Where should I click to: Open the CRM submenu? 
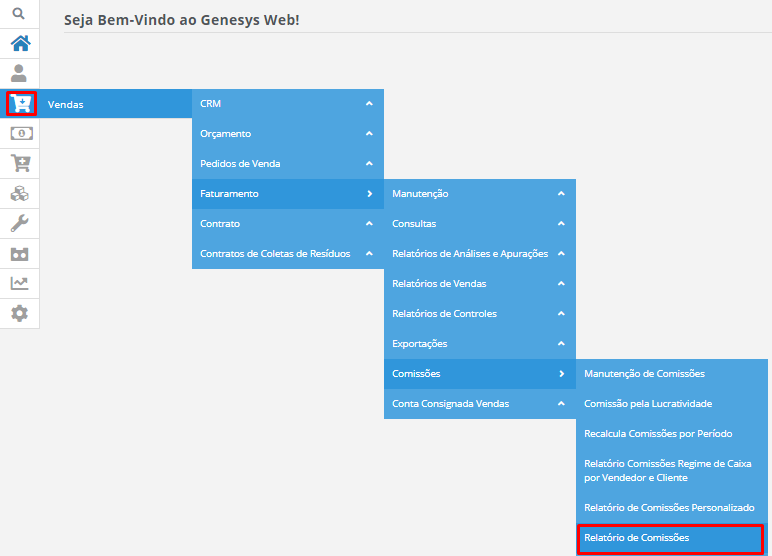click(x=288, y=103)
